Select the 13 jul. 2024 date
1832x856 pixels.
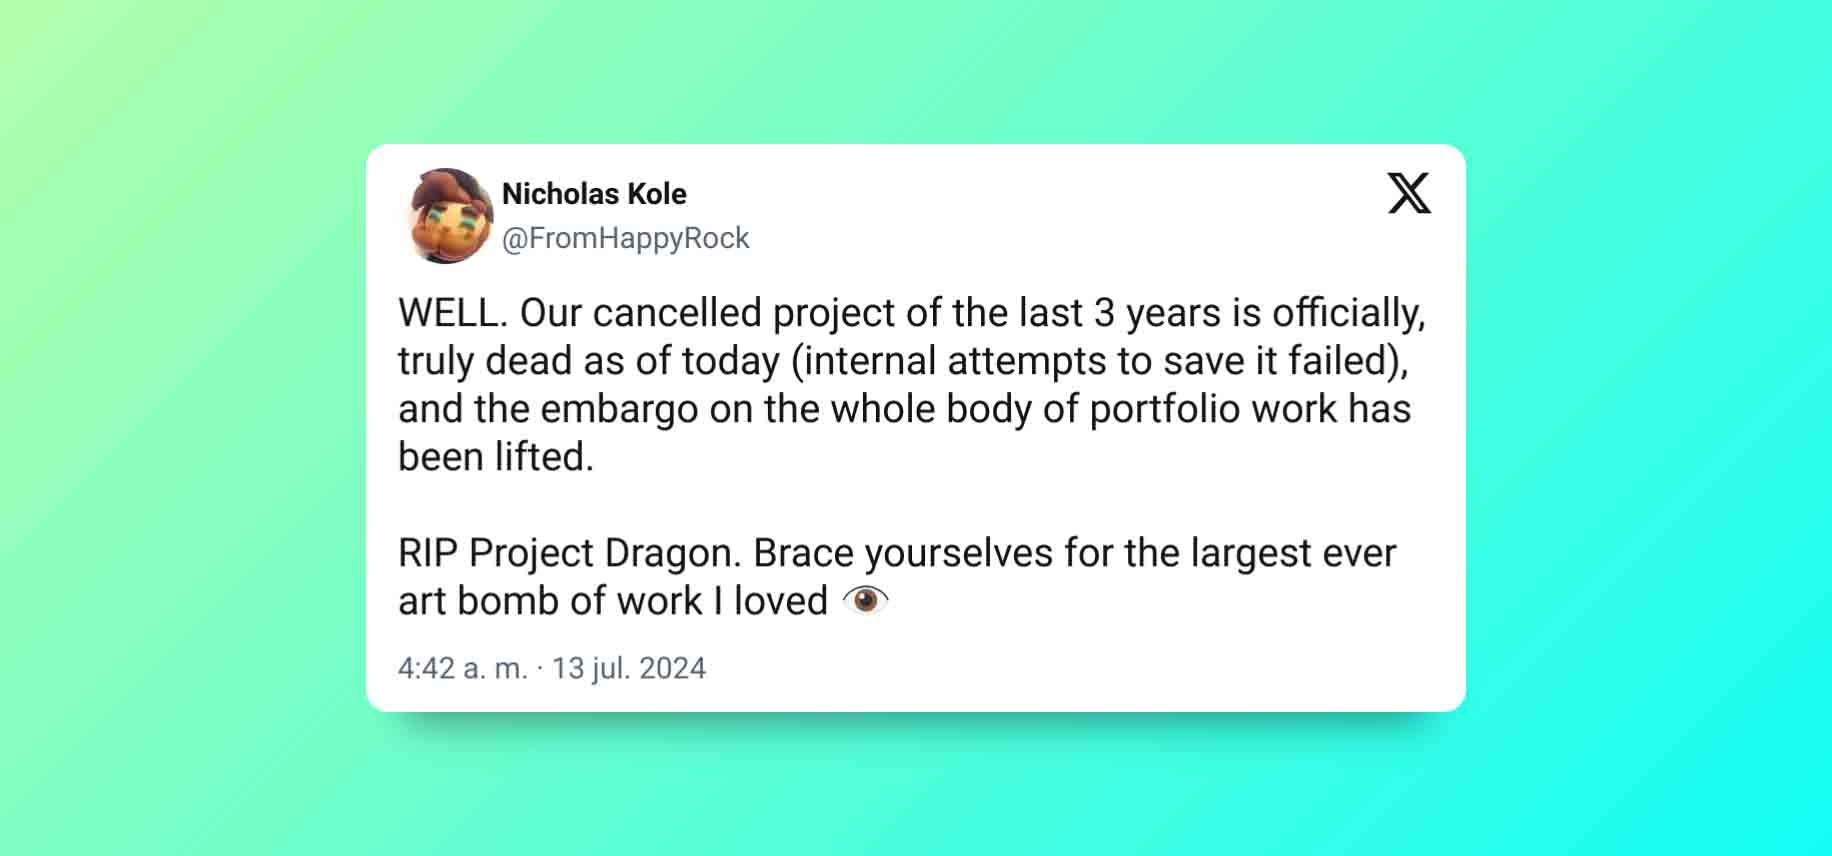pos(629,668)
